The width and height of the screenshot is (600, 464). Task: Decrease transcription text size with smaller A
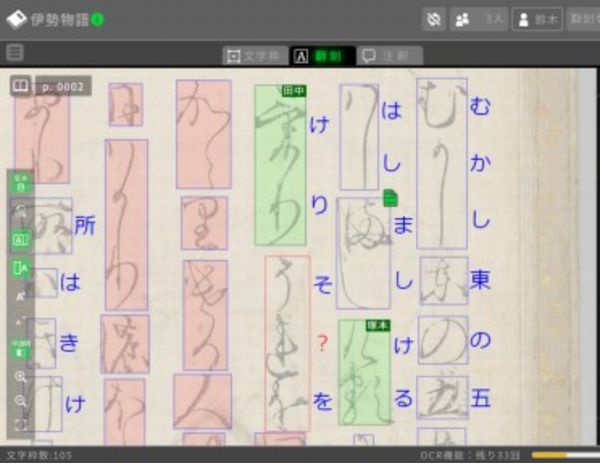pos(21,322)
